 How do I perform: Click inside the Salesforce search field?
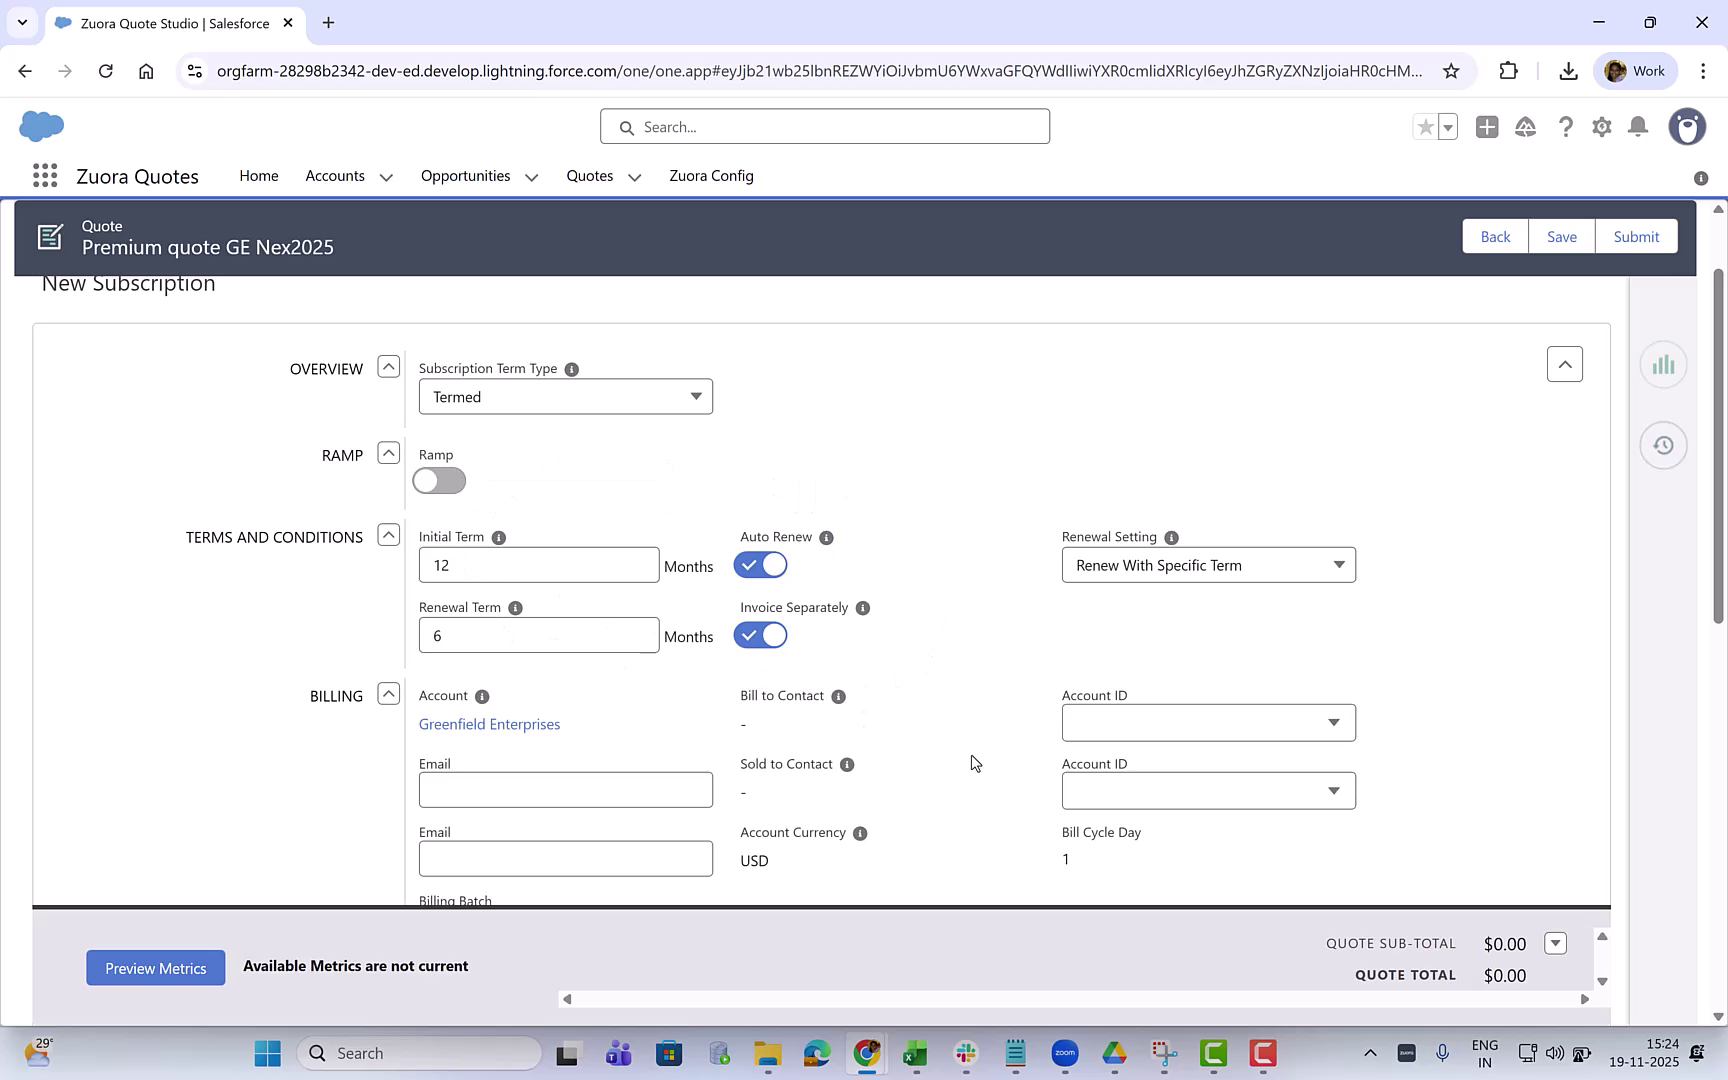824,126
